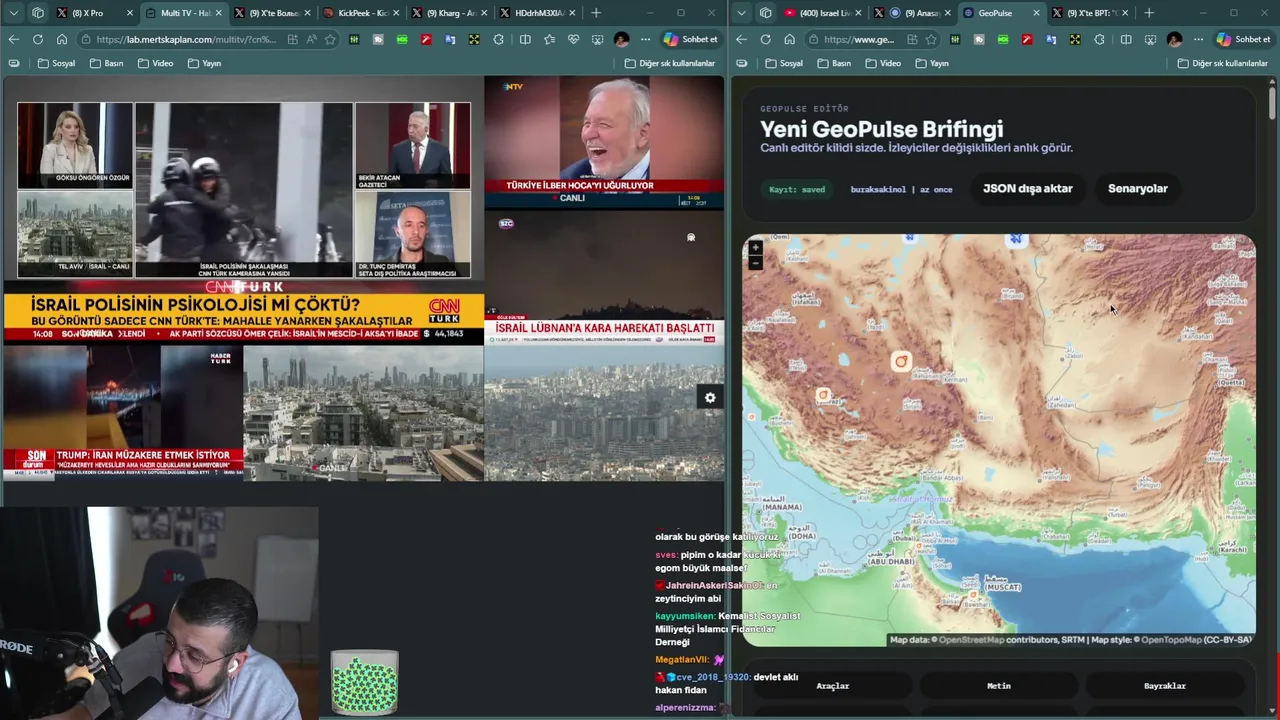
Task: Go back in right browser
Action: (x=741, y=39)
